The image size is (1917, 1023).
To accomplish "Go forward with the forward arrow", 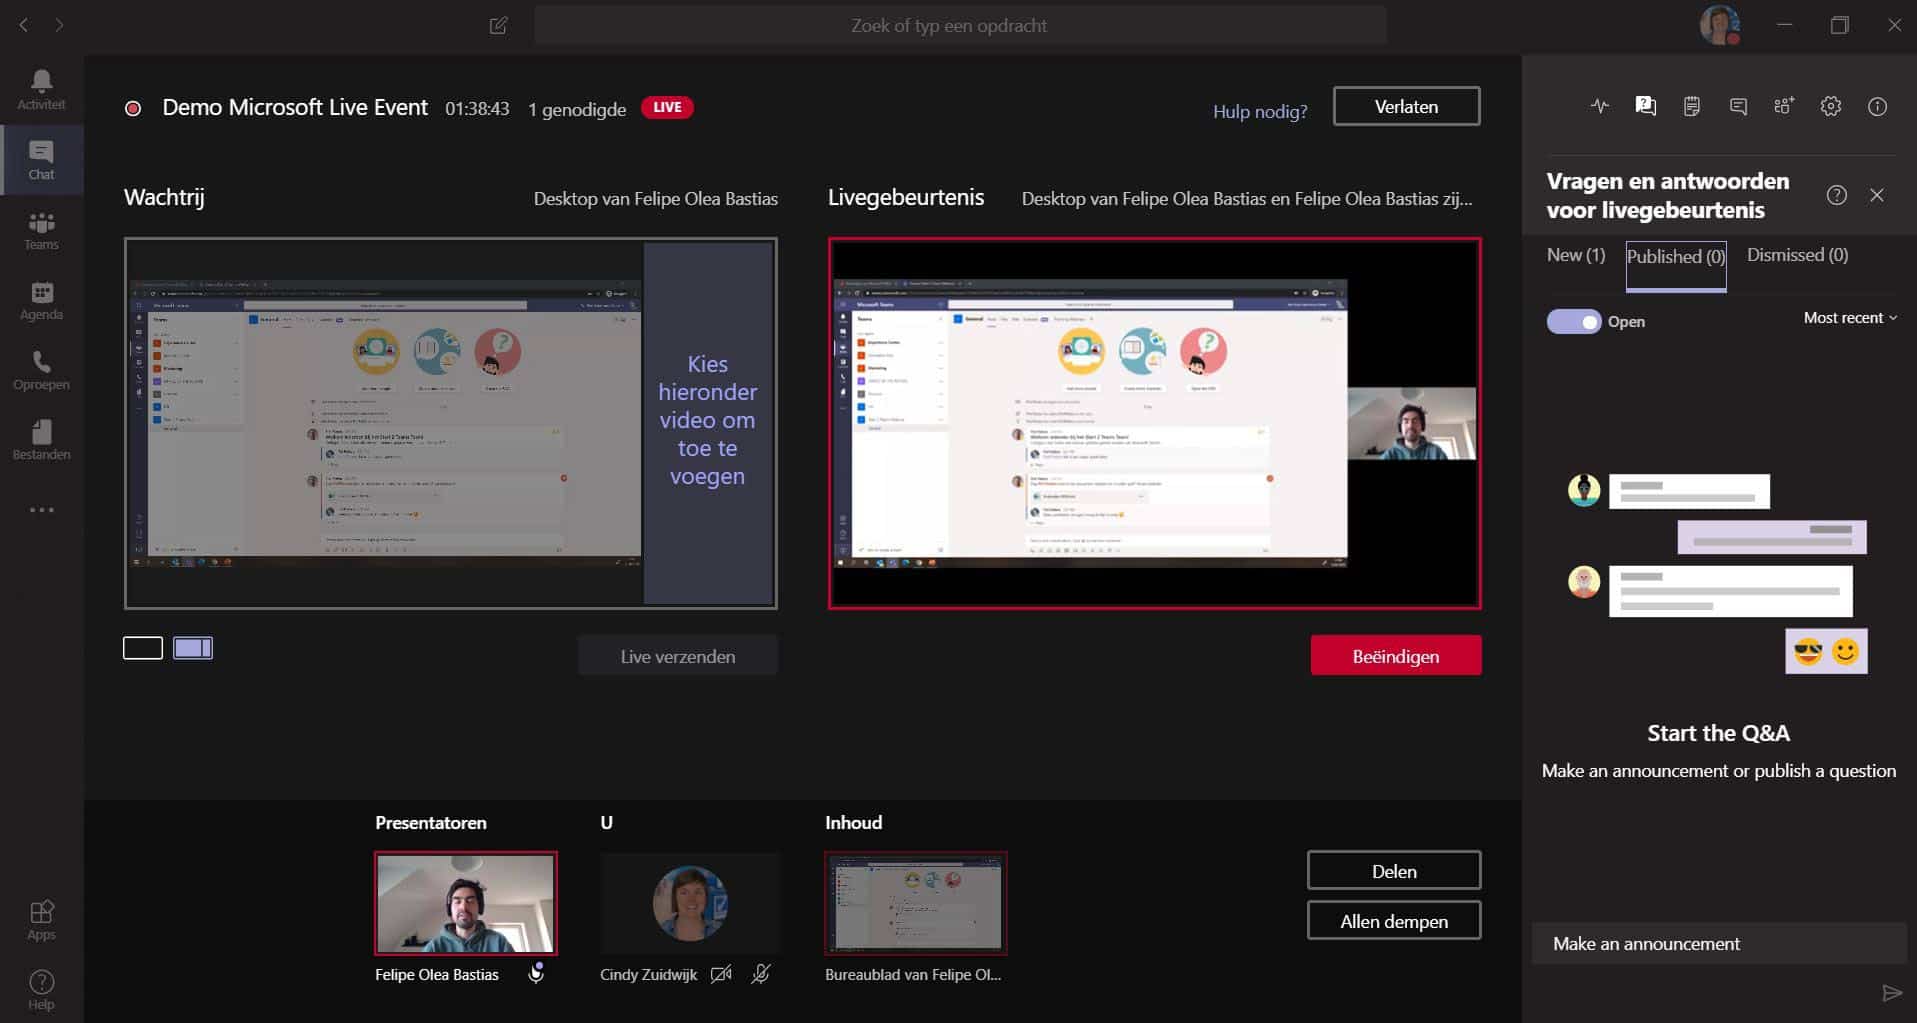I will pos(59,25).
